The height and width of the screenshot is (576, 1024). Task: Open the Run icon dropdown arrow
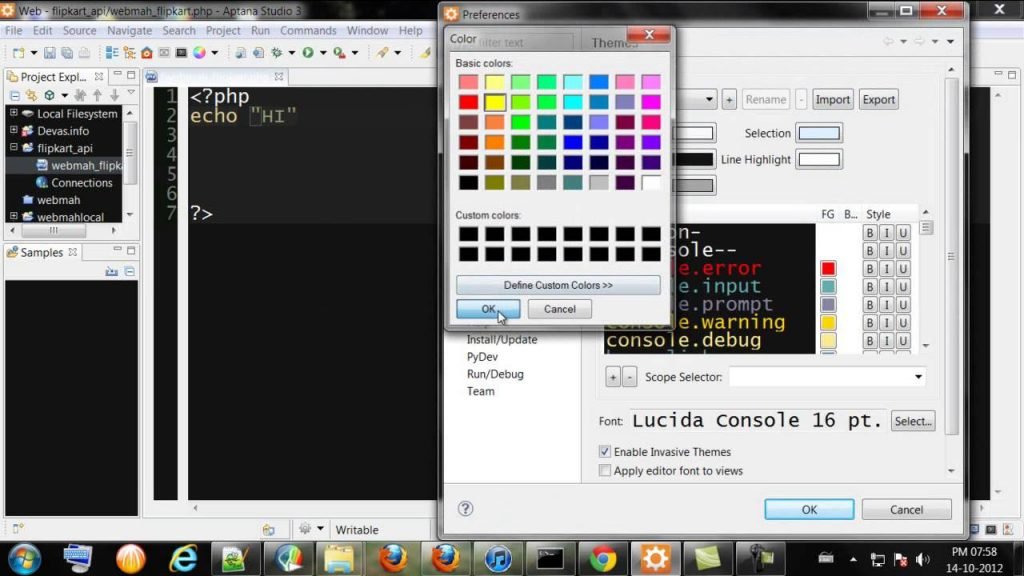click(x=323, y=53)
